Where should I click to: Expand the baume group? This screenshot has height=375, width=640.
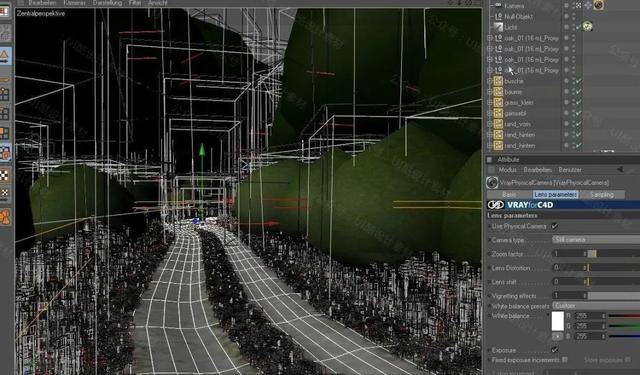point(490,92)
